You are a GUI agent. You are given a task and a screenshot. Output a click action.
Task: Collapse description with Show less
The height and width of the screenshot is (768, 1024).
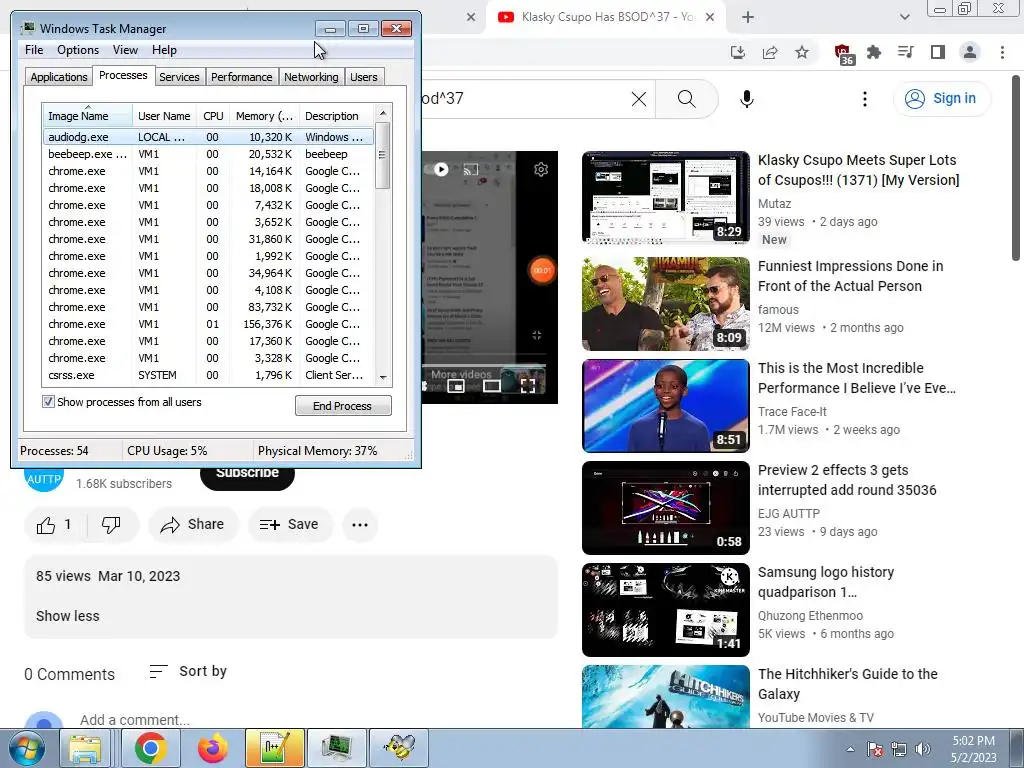pos(68,616)
